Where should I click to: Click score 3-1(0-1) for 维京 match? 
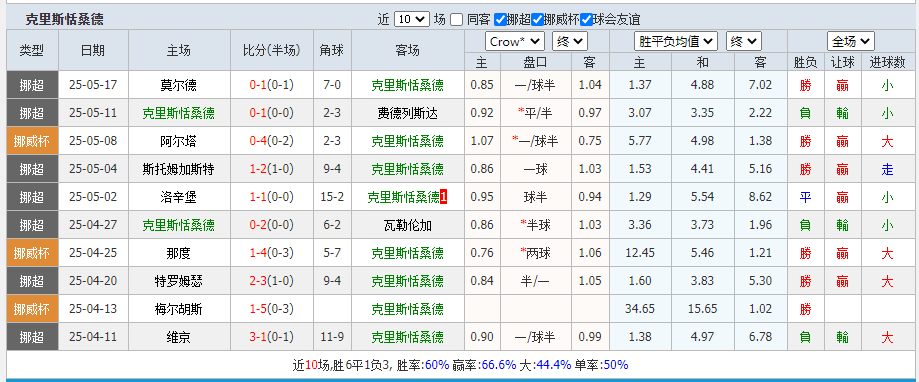pyautogui.click(x=271, y=337)
